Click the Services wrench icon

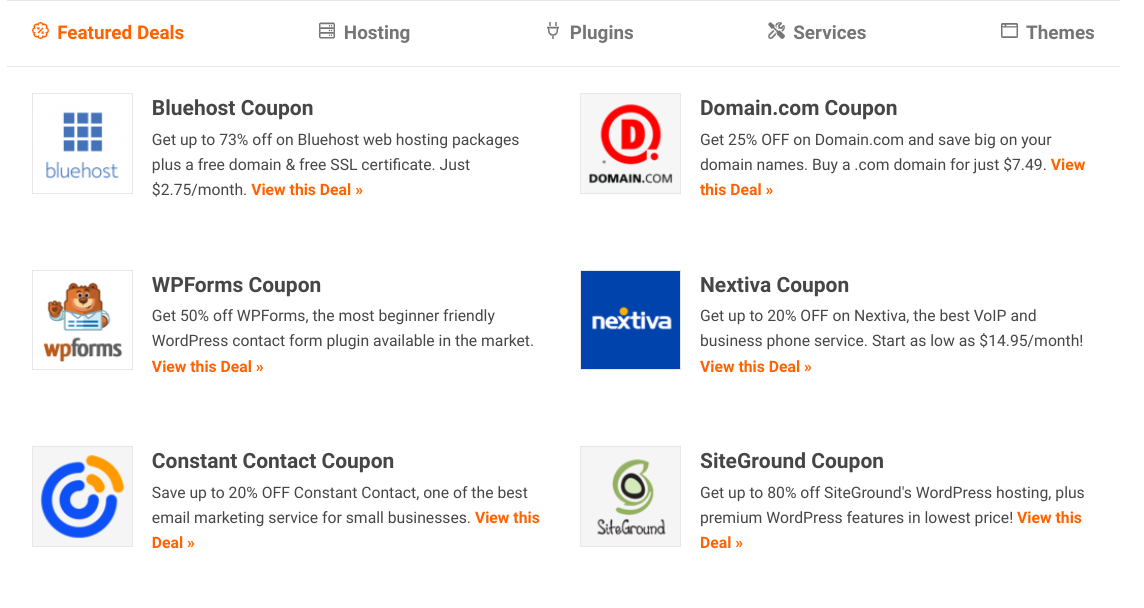pyautogui.click(x=776, y=31)
